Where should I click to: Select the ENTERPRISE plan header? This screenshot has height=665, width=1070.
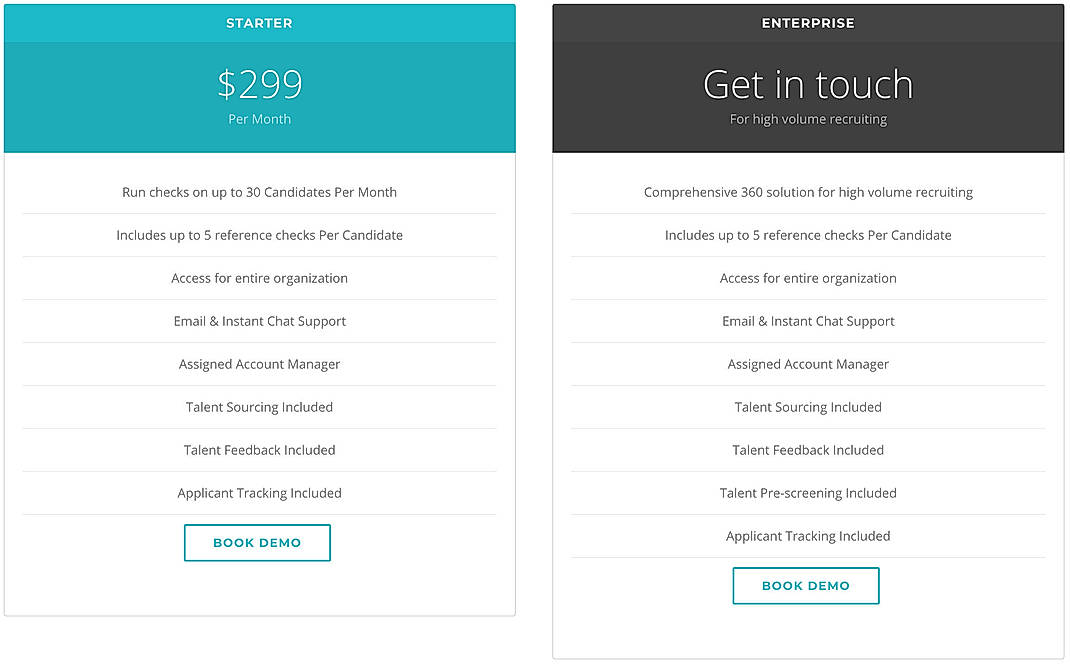point(807,22)
